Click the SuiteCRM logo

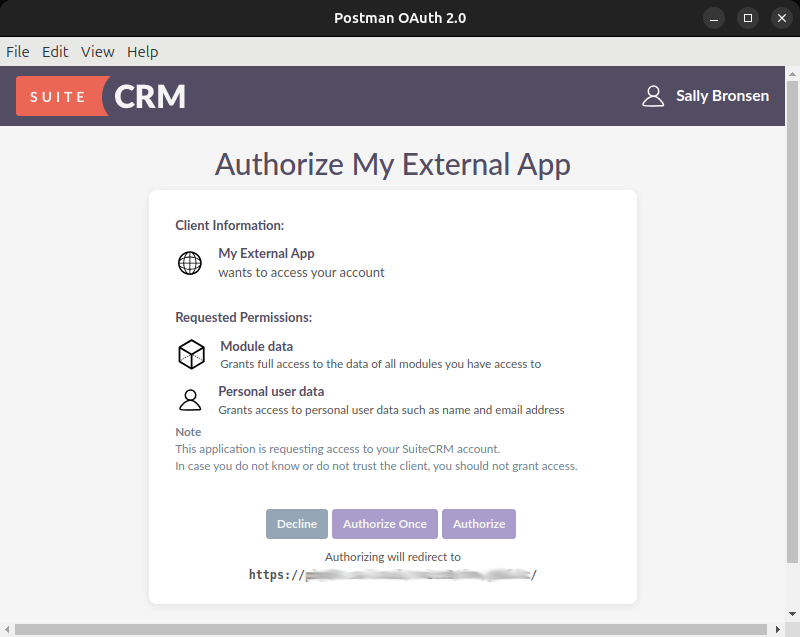pyautogui.click(x=100, y=95)
